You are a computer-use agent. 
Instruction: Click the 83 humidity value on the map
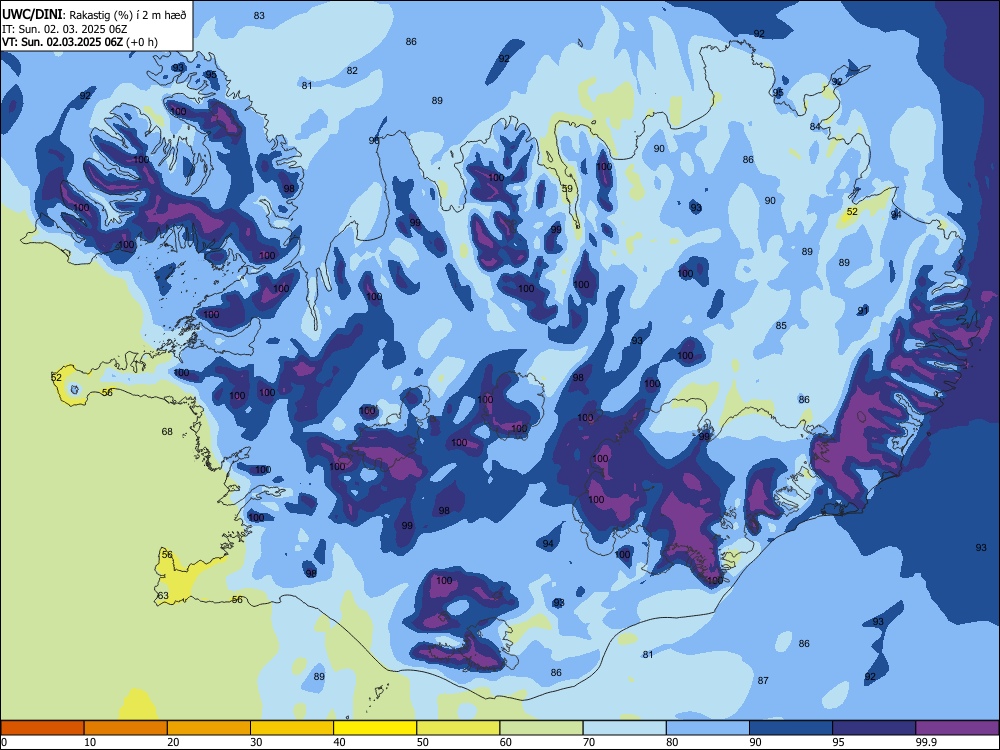coord(259,16)
